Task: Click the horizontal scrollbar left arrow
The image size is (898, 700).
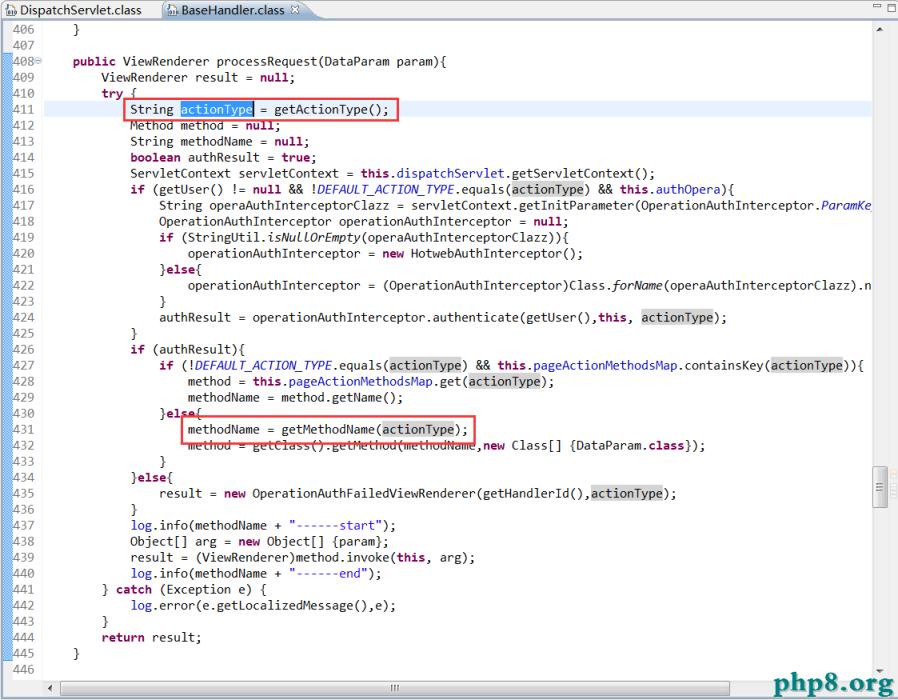Action: pyautogui.click(x=50, y=688)
